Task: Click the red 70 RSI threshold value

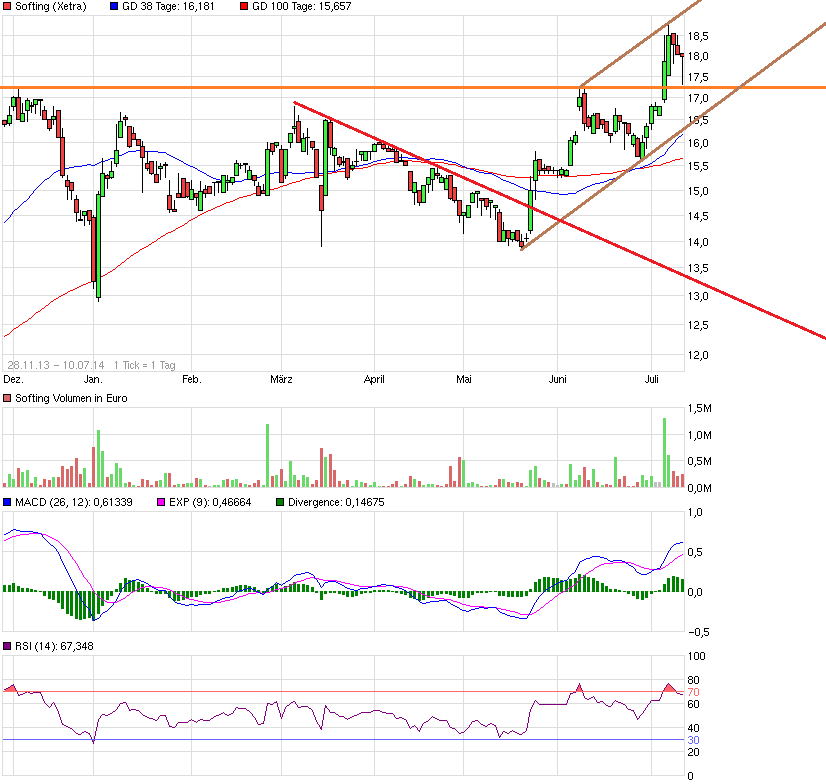Action: pos(693,692)
